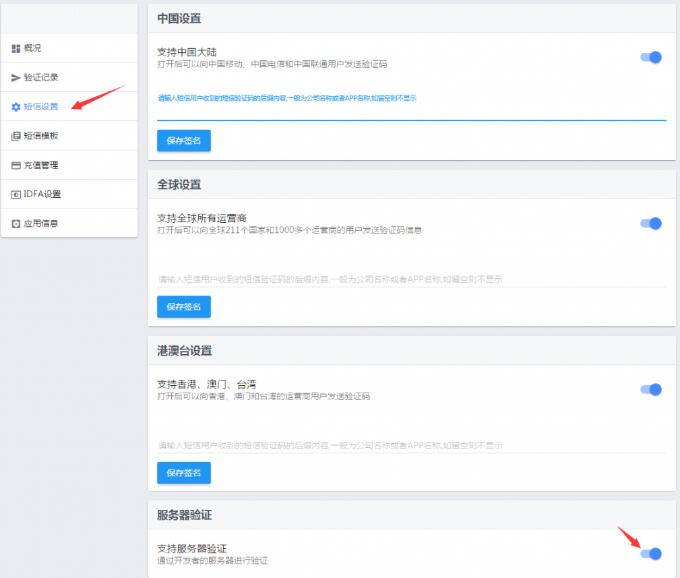Click the 支持全球所有运营商 label text
The height and width of the screenshot is (578, 680).
click(202, 218)
